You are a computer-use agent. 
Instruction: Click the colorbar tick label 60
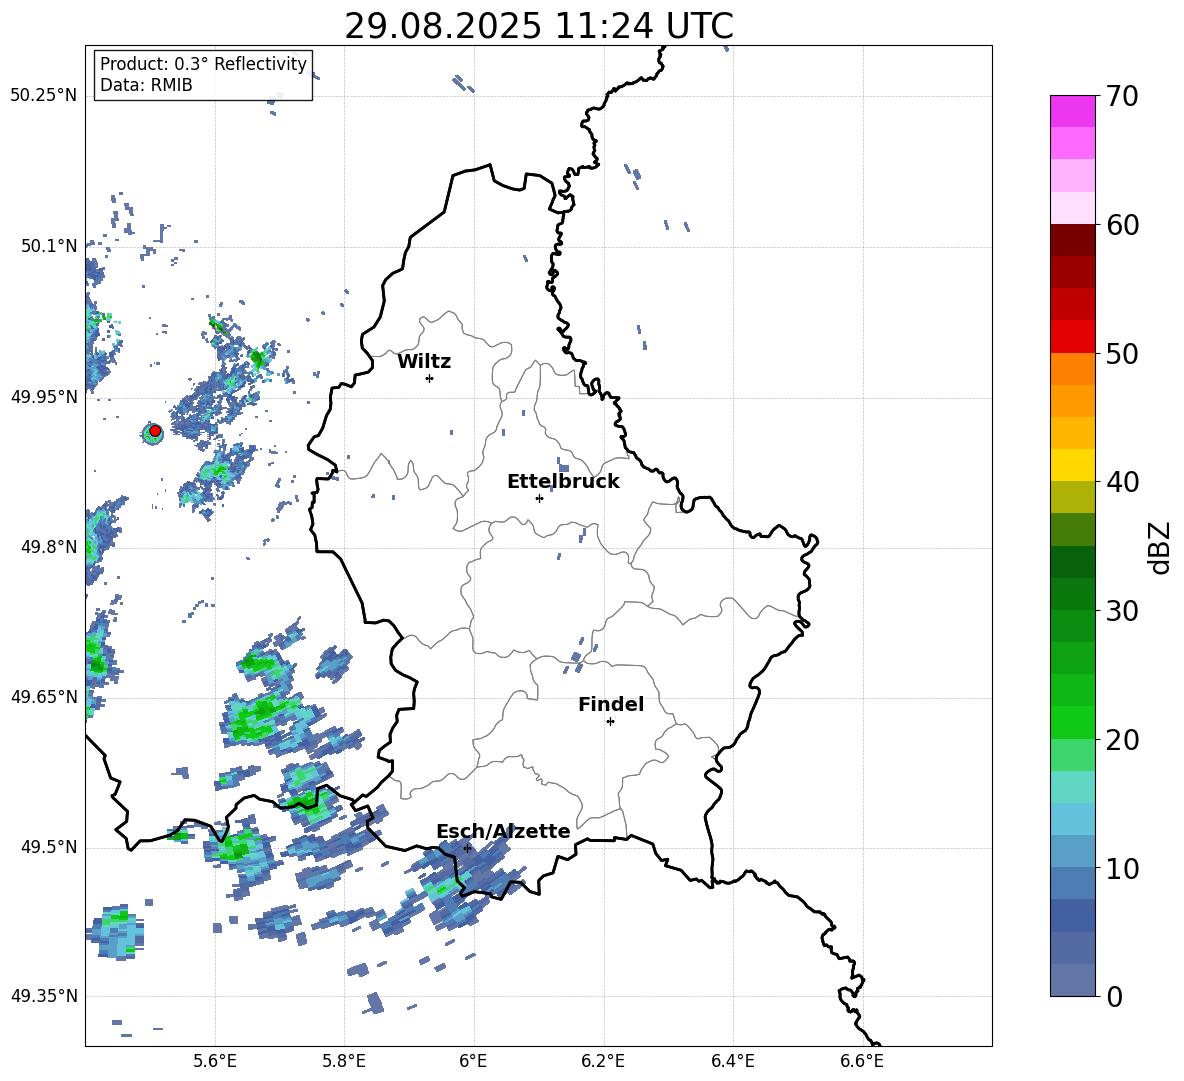pyautogui.click(x=1123, y=225)
